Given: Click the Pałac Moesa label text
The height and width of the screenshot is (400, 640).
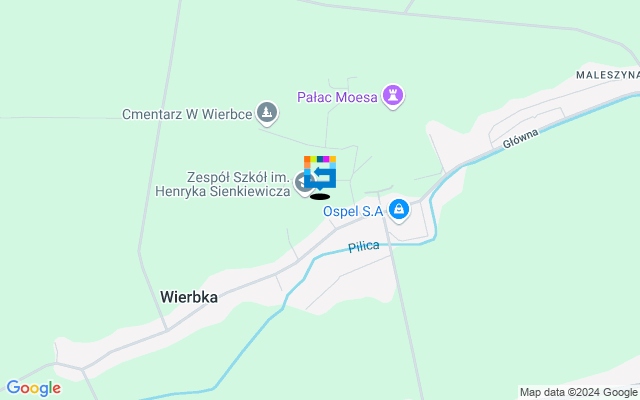Looking at the screenshot, I should click(337, 97).
